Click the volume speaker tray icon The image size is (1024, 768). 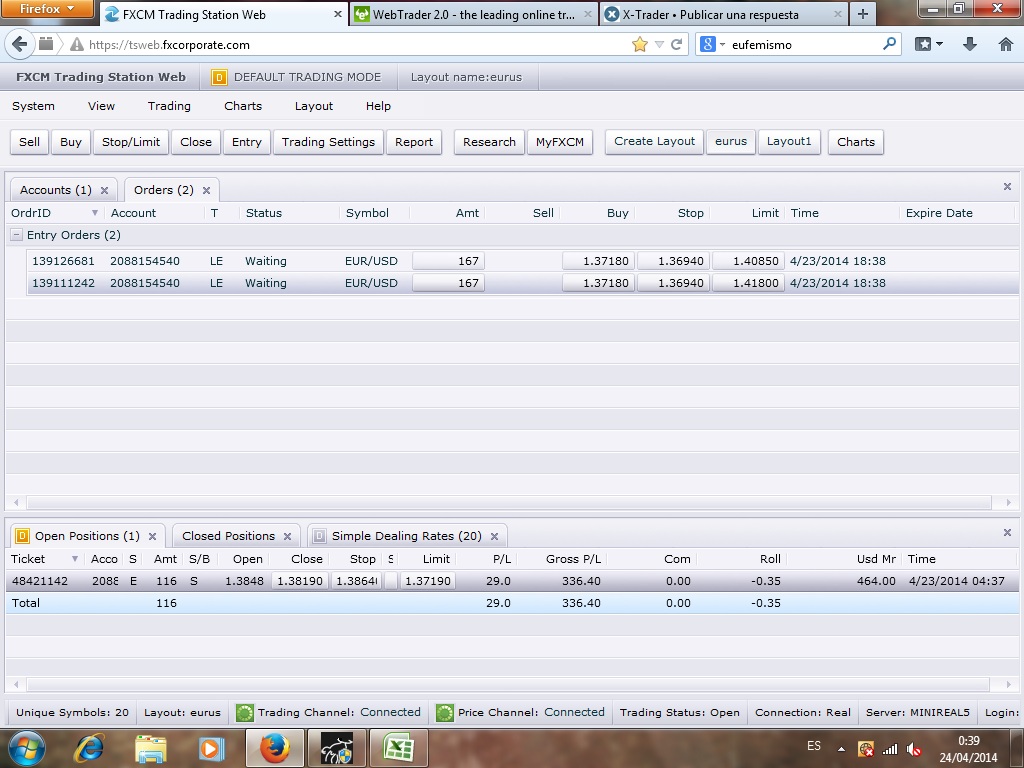pos(914,749)
